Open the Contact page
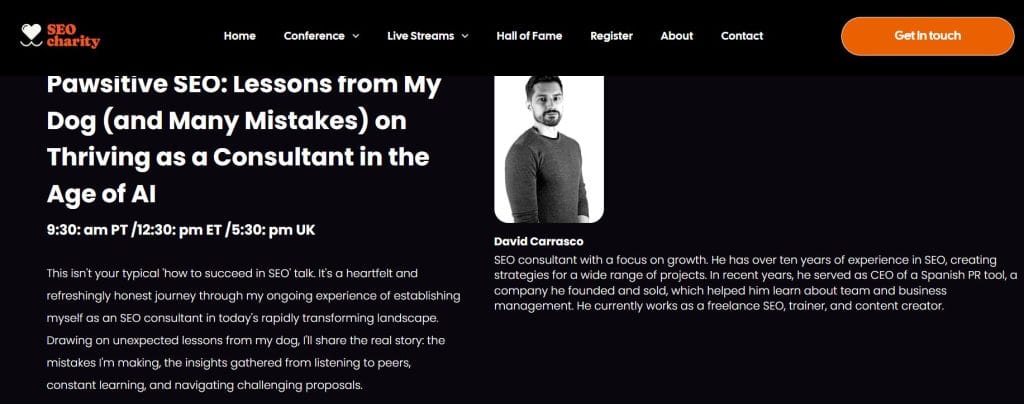 pos(742,36)
